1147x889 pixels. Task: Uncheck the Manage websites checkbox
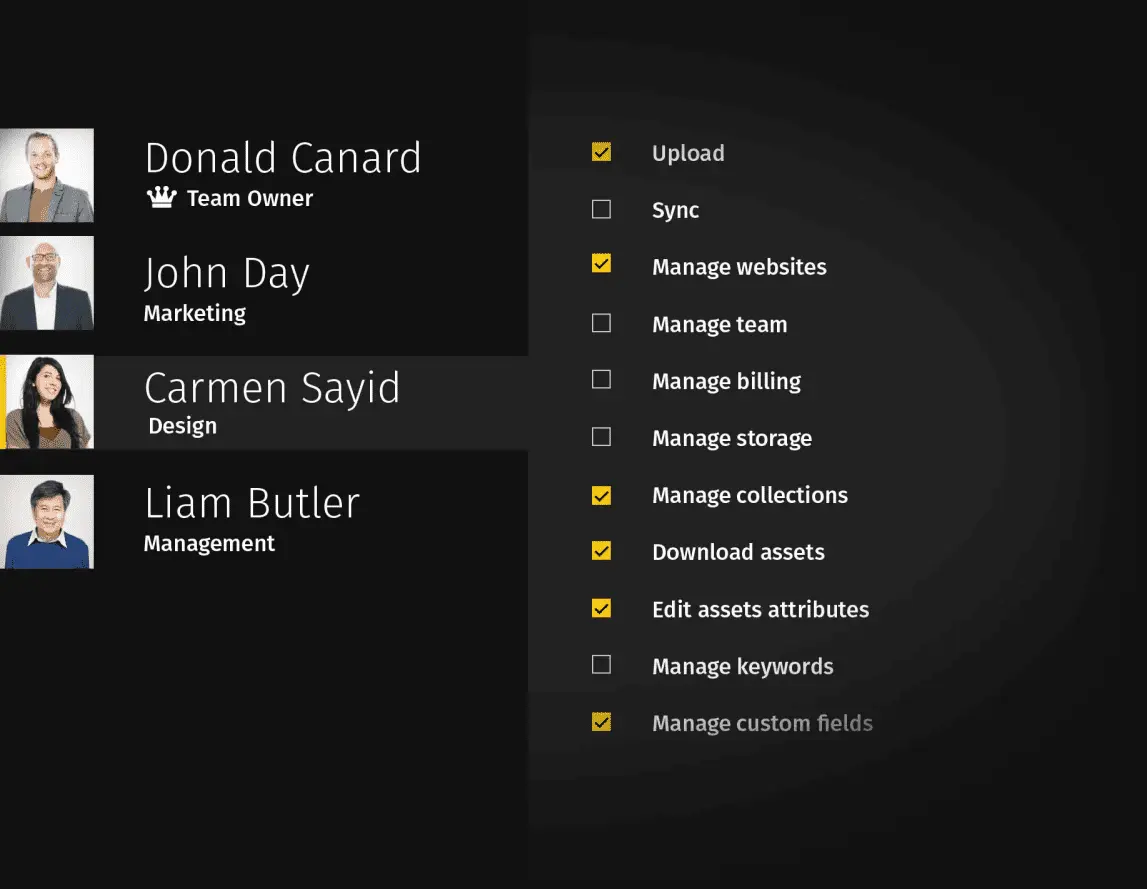click(601, 263)
